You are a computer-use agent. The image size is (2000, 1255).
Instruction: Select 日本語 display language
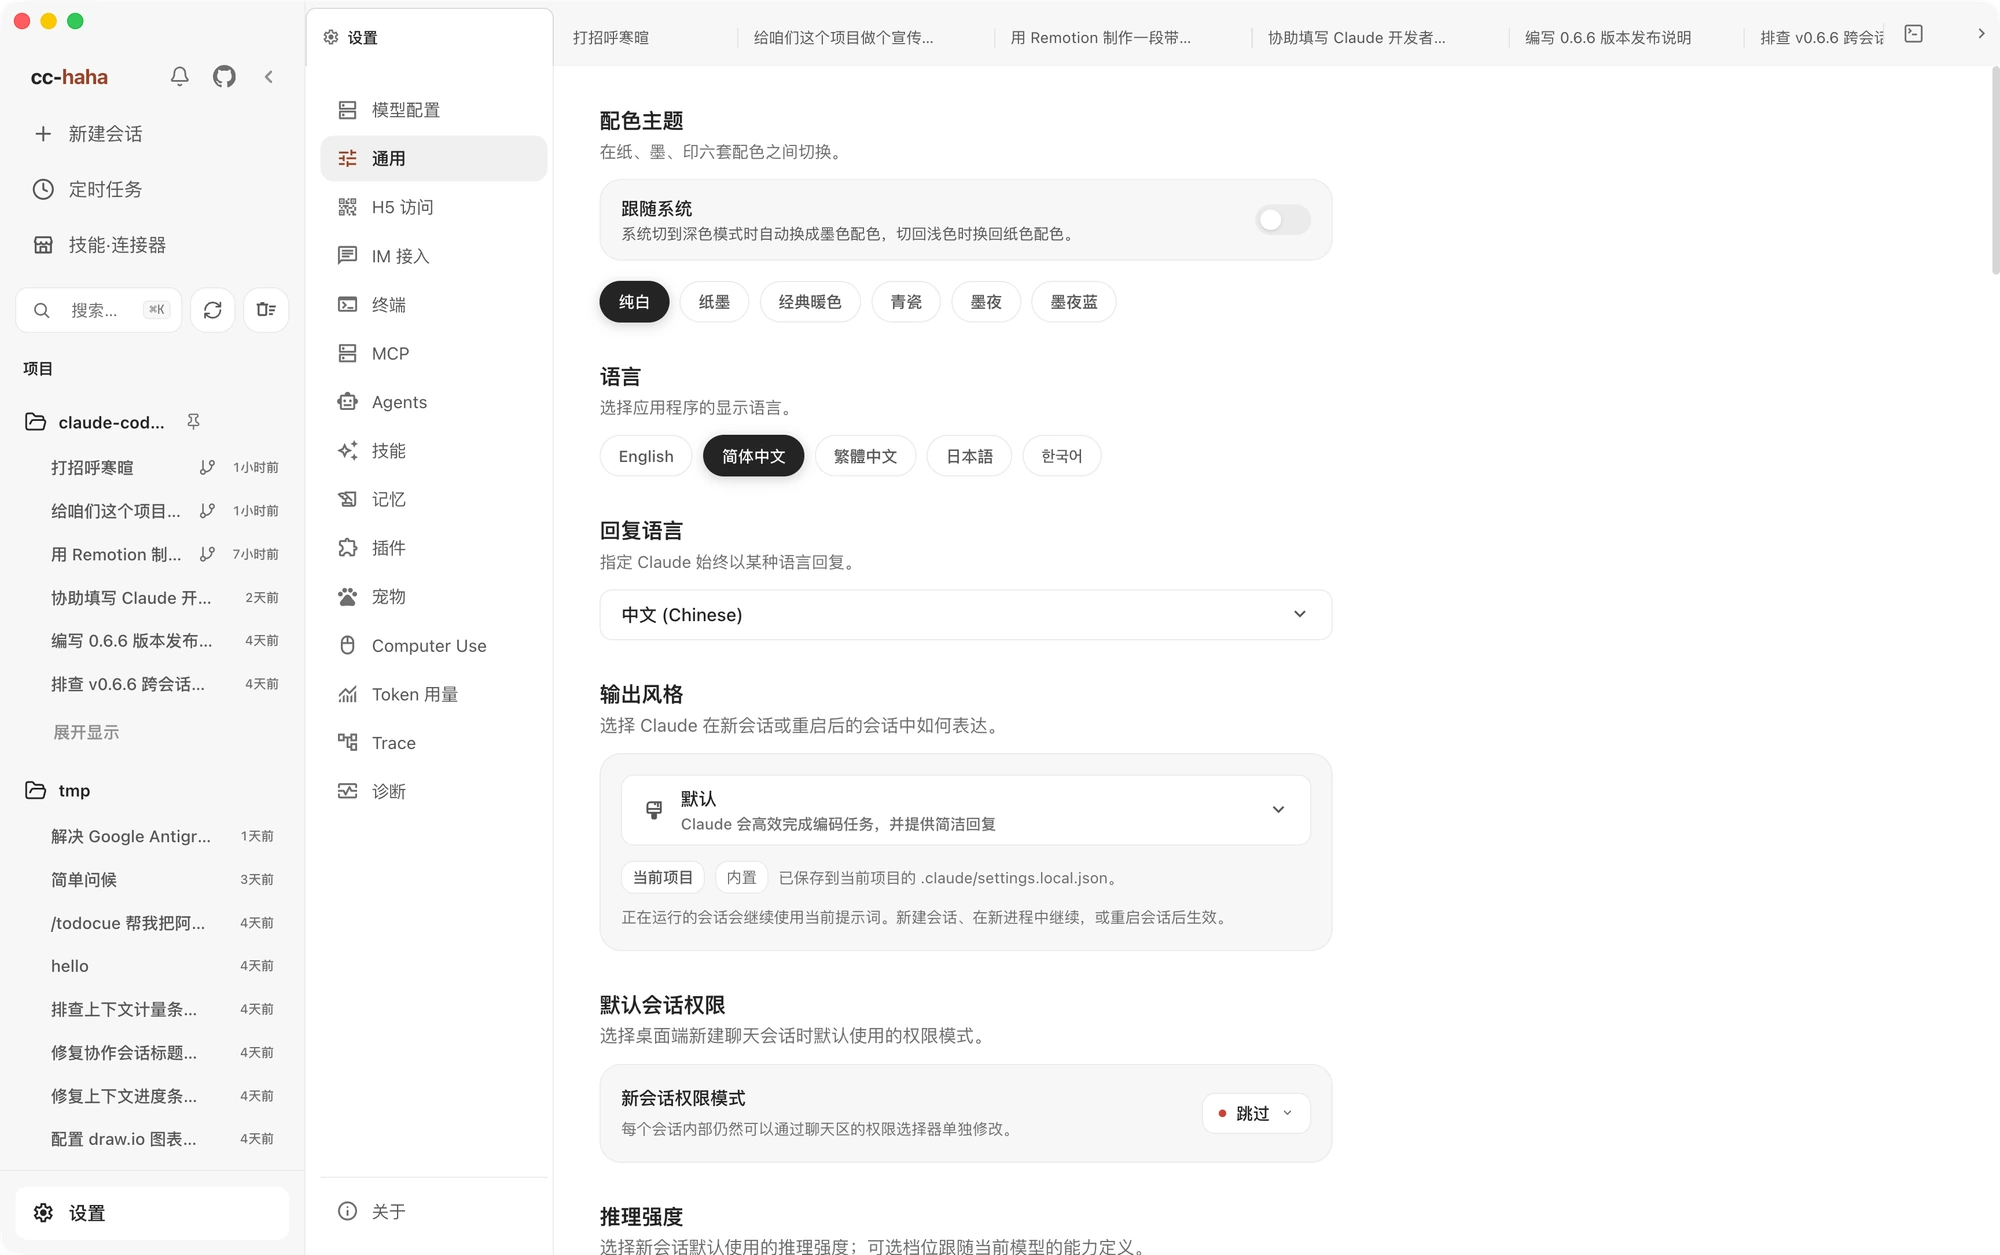click(969, 456)
